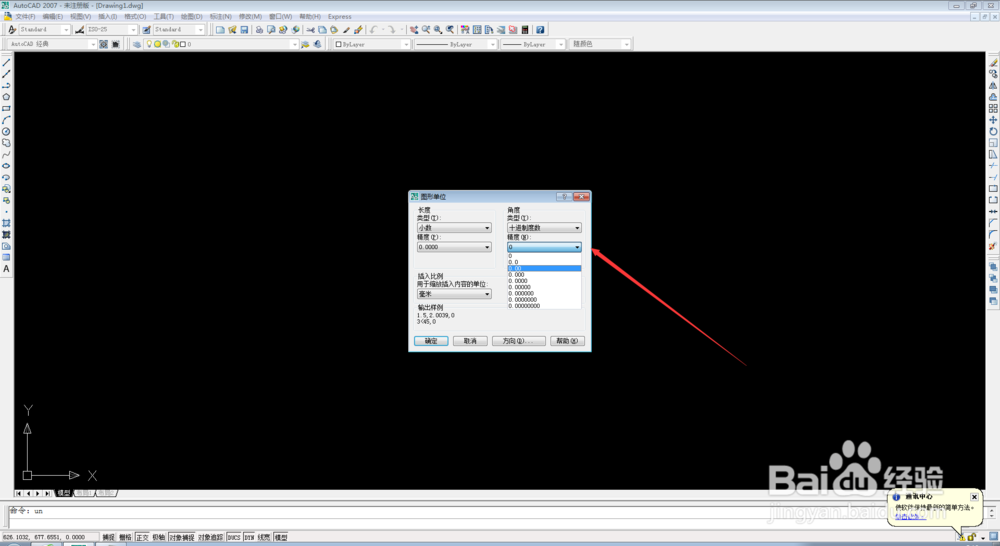Toggle 捕捉 snap mode in status bar
1000x546 pixels.
[109, 537]
